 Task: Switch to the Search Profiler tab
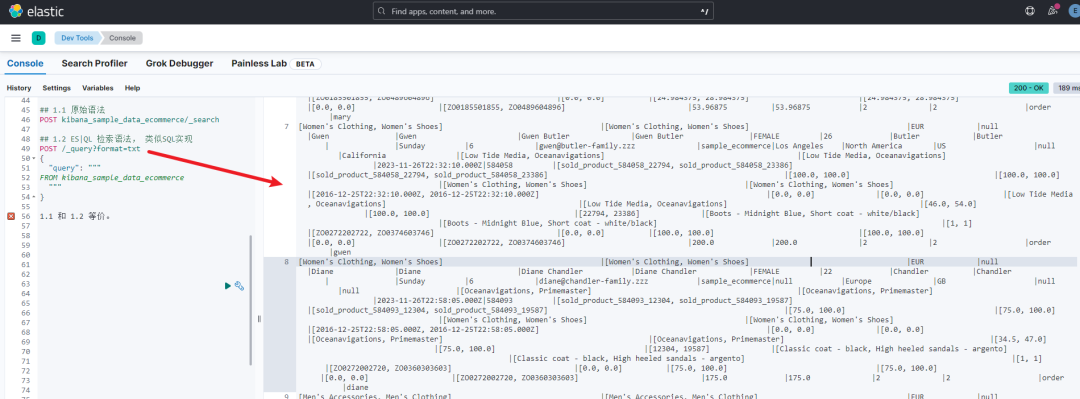click(x=94, y=63)
